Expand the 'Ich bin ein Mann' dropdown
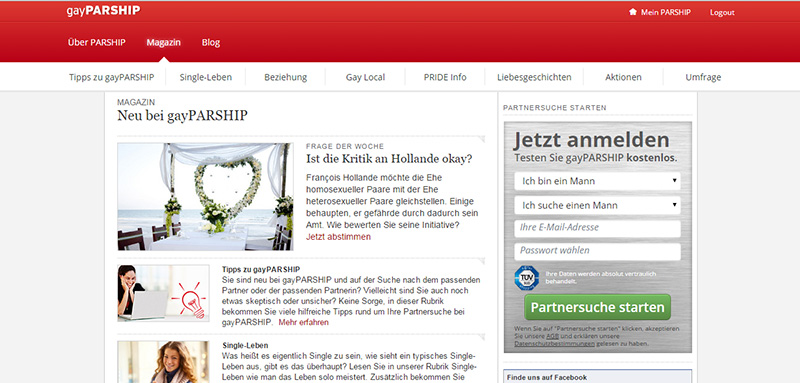The width and height of the screenshot is (800, 383). click(597, 181)
